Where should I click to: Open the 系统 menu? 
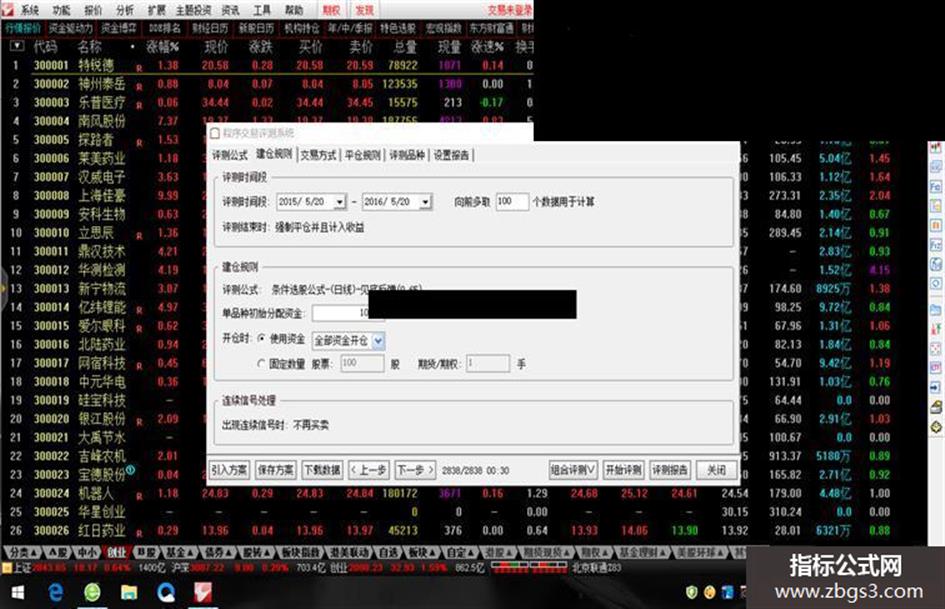[30, 10]
